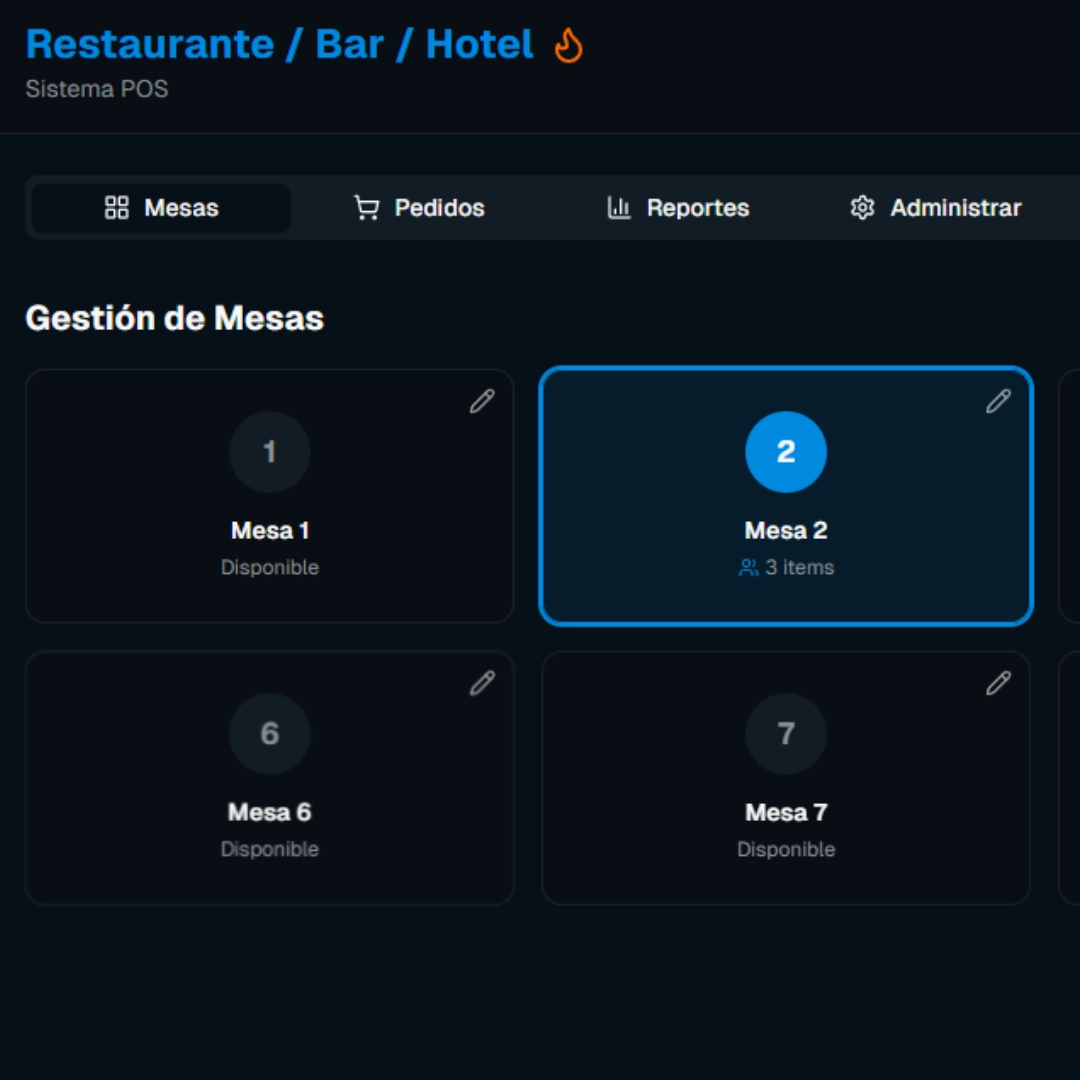Select Mesa 7 to start an order
The image size is (1080, 1080).
tap(786, 779)
